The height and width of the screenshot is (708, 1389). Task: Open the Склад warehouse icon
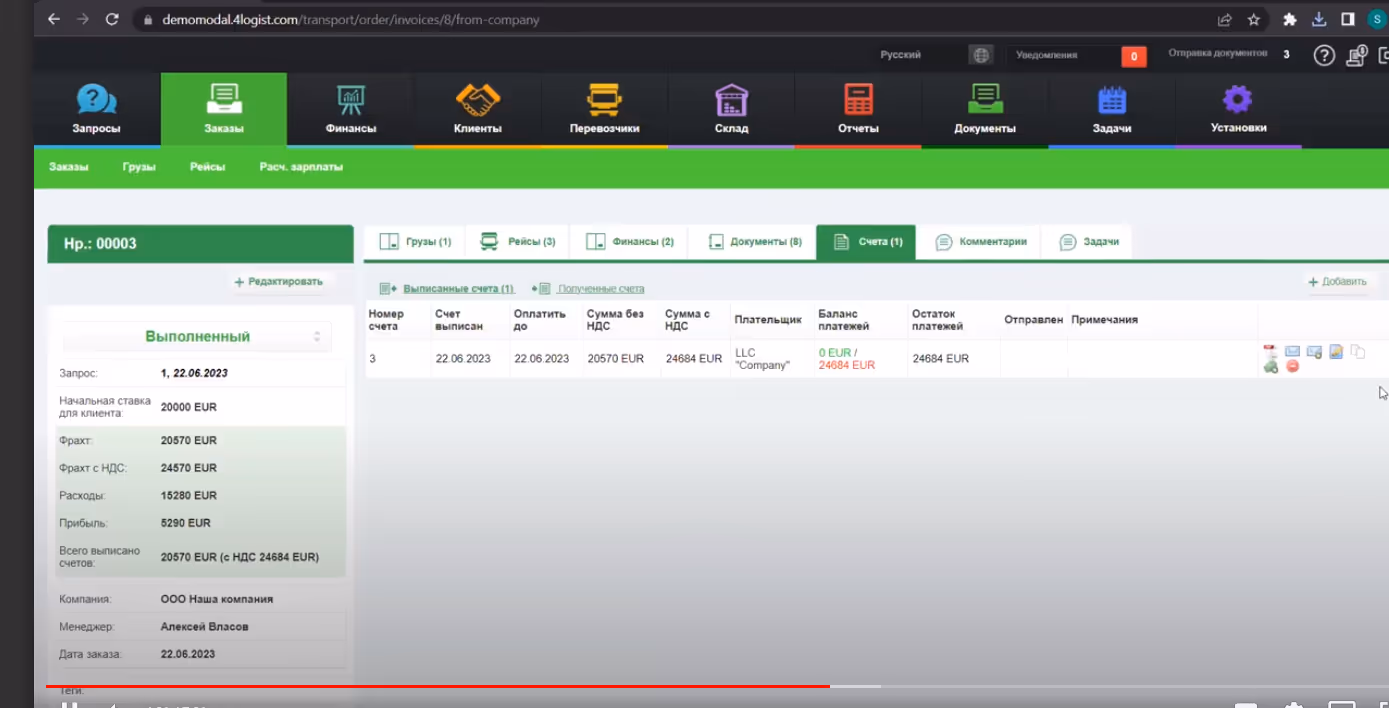point(731,100)
